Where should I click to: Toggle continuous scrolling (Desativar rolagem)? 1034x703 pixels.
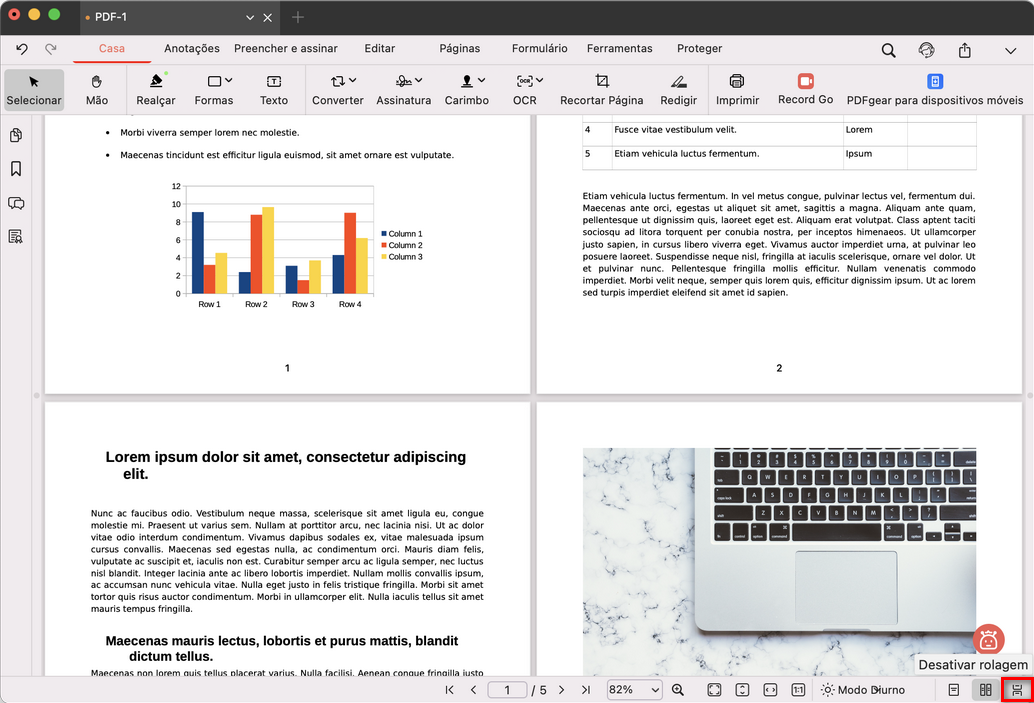(x=1018, y=690)
